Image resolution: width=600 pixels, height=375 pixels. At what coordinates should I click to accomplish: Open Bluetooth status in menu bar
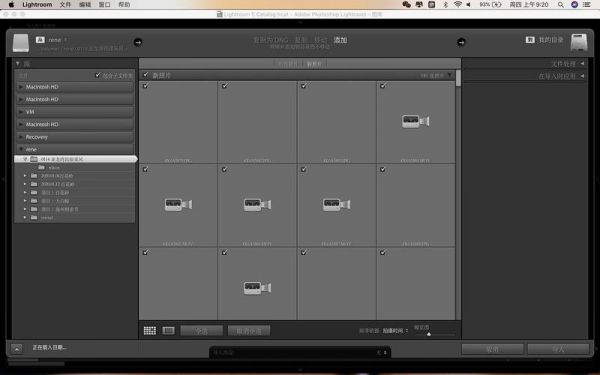click(445, 5)
